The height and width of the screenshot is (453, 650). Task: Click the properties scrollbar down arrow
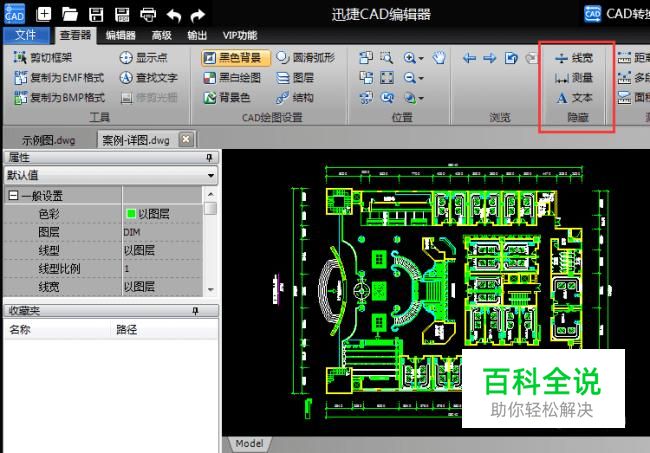coord(211,289)
